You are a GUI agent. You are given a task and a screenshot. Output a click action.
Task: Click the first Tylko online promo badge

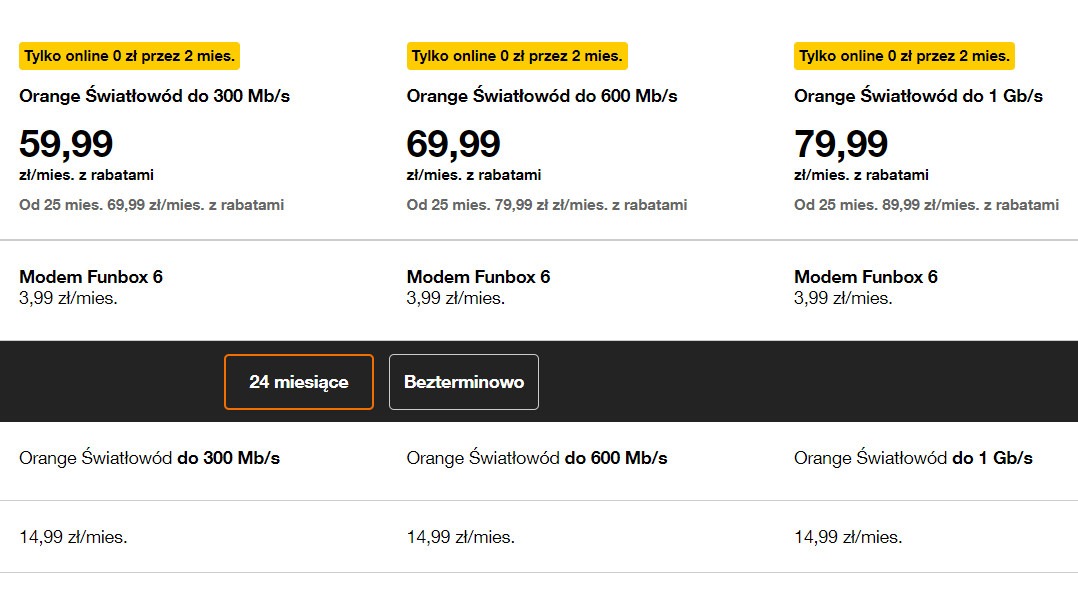pos(127,56)
